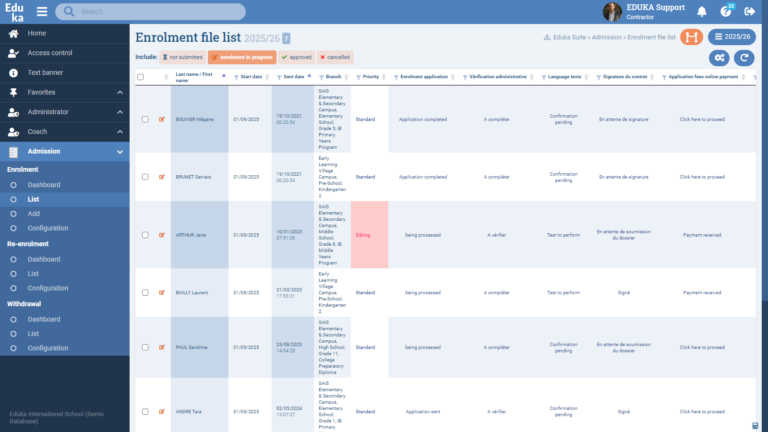Go to Re-enrolment Dashboard
This screenshot has height=432, width=768.
tap(44, 259)
